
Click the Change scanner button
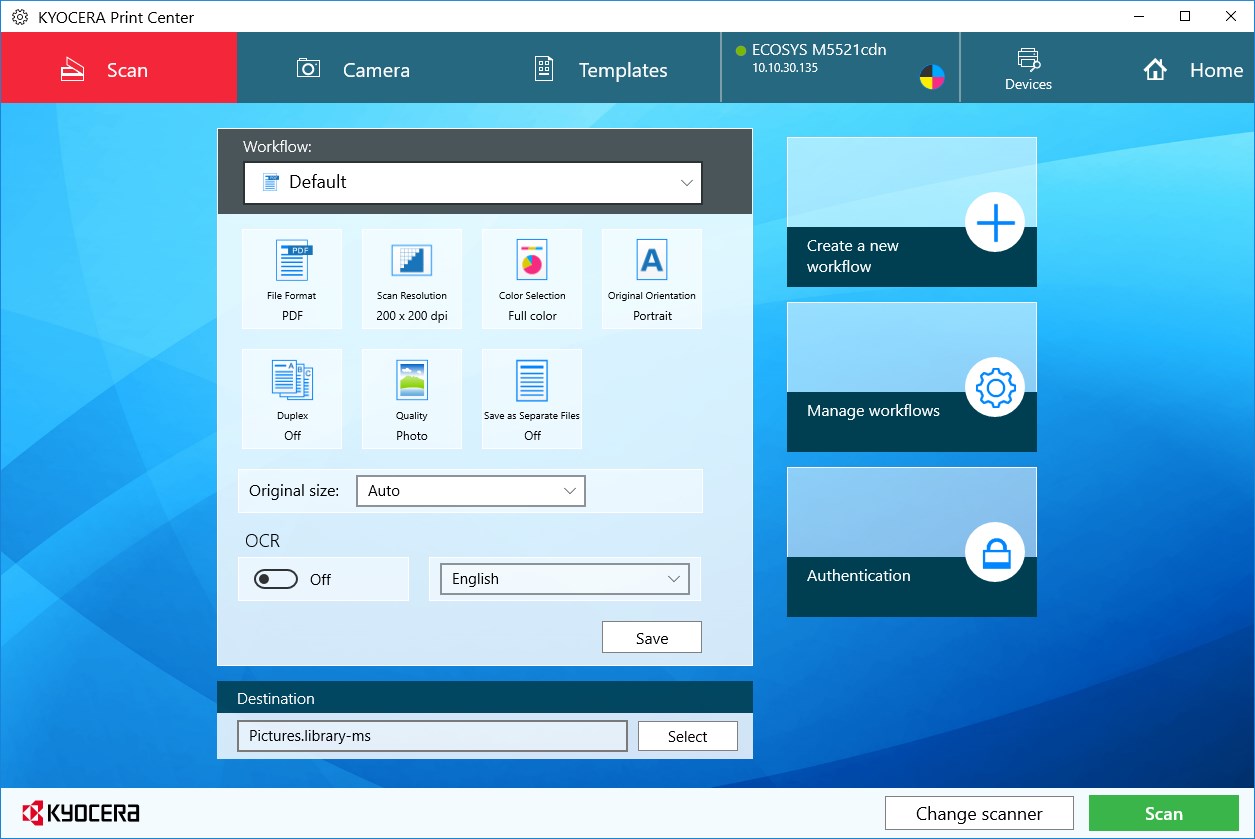click(x=979, y=814)
